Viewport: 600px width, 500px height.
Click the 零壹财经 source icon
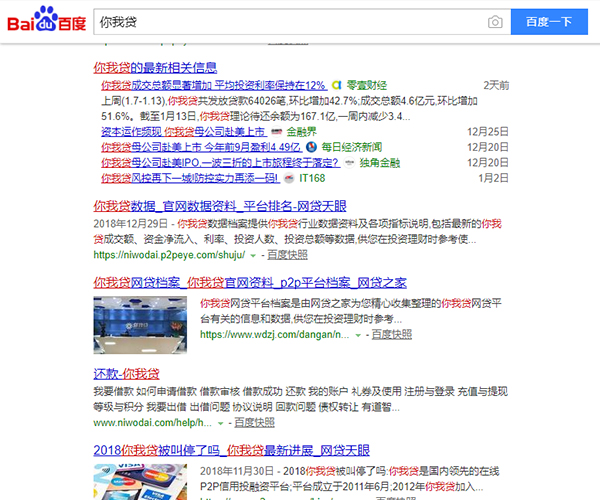click(x=338, y=86)
